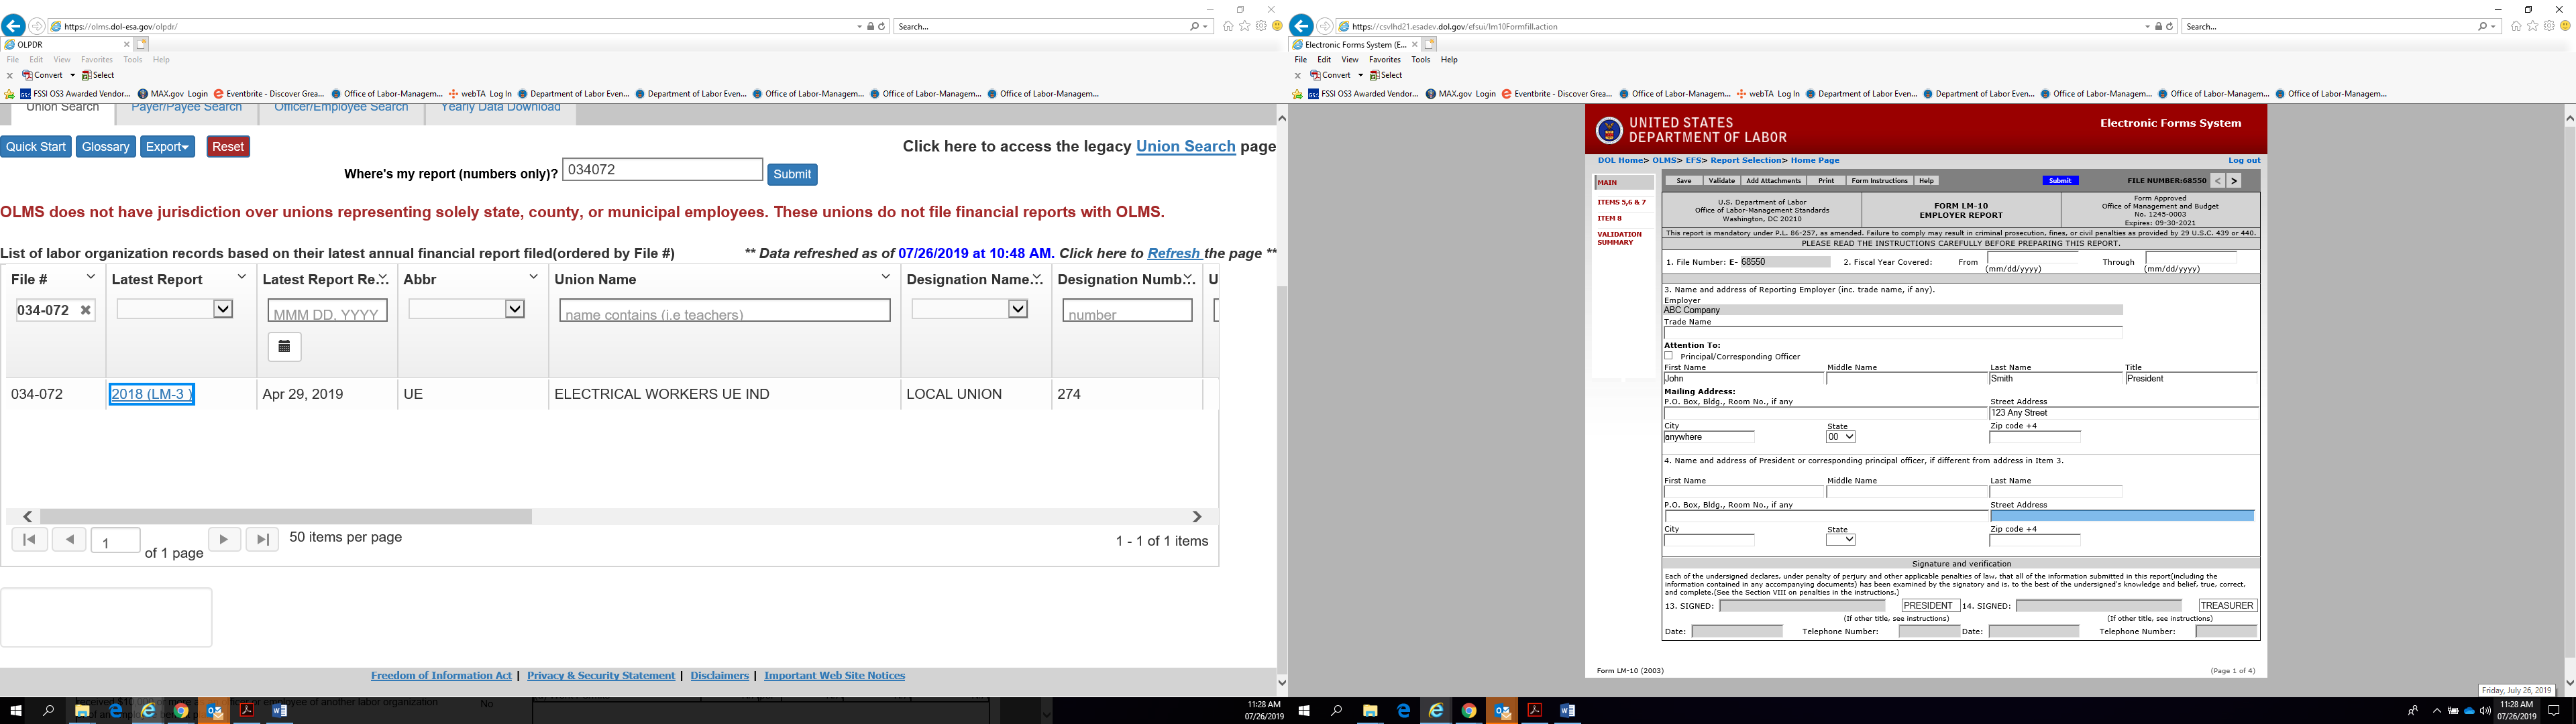Image resolution: width=2576 pixels, height=724 pixels.
Task: Expand the Abbr filter dropdown
Action: 515,309
